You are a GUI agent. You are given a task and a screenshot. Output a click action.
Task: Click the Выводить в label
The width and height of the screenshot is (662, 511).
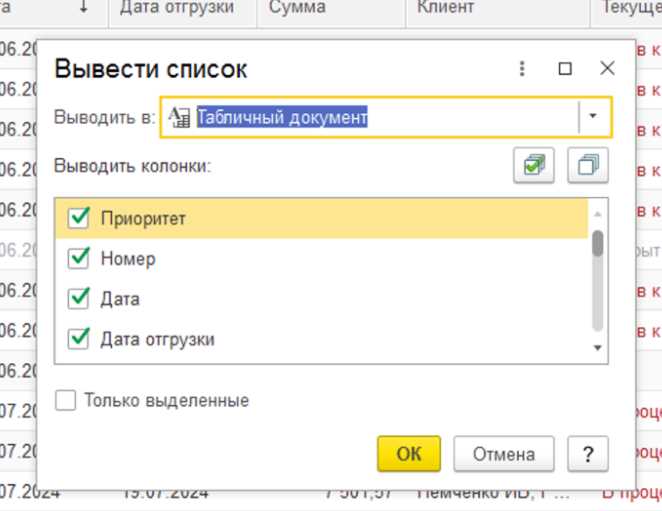pyautogui.click(x=105, y=117)
